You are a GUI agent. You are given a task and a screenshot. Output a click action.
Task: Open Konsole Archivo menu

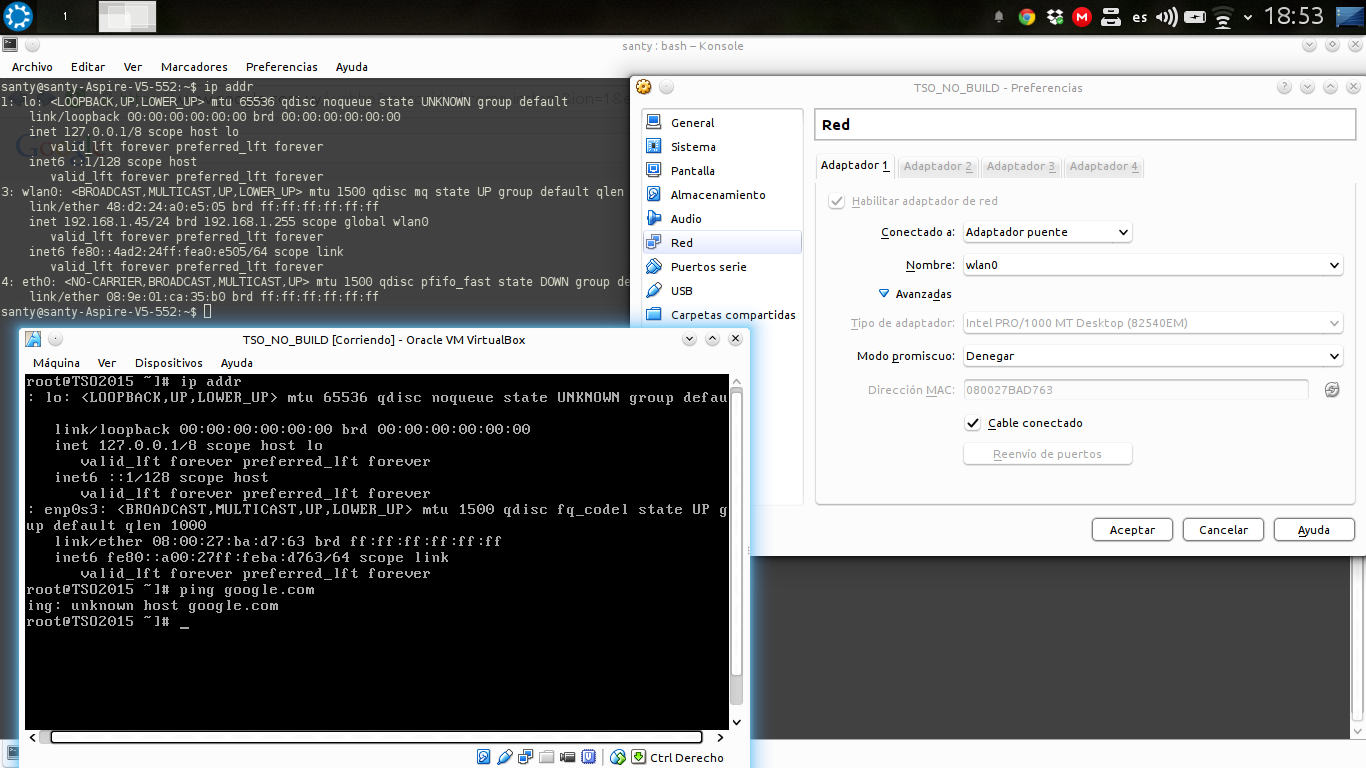coord(32,67)
